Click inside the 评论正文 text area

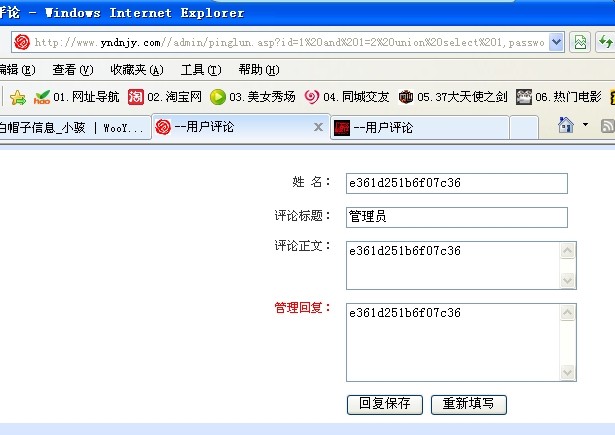click(453, 266)
